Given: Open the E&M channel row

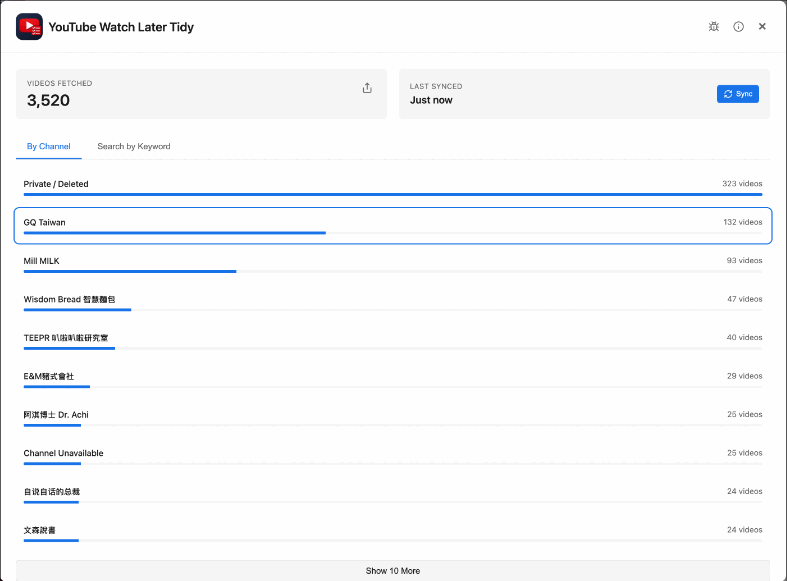Looking at the screenshot, I should (393, 380).
